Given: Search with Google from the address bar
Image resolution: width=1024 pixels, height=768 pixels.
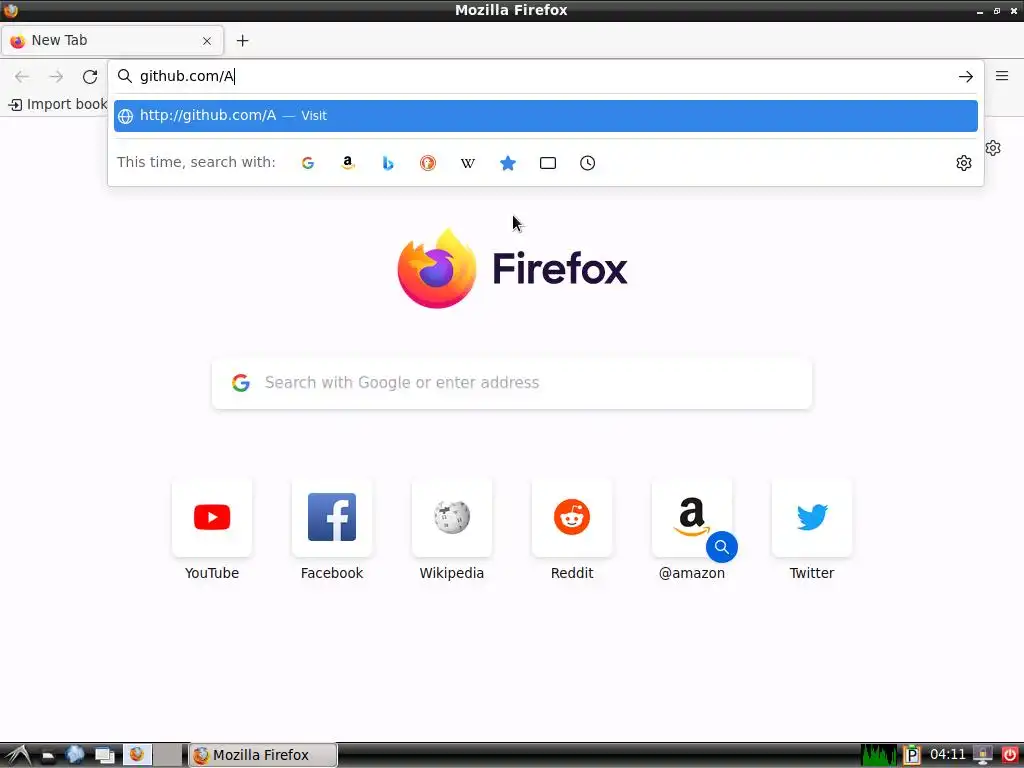Looking at the screenshot, I should 308,163.
